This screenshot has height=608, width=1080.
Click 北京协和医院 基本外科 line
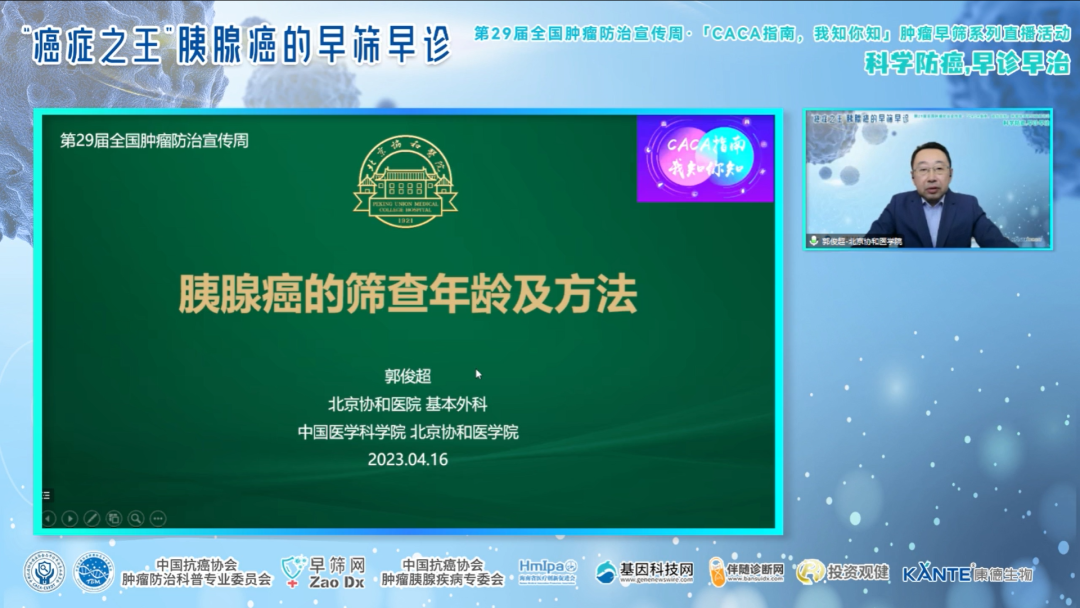[408, 404]
